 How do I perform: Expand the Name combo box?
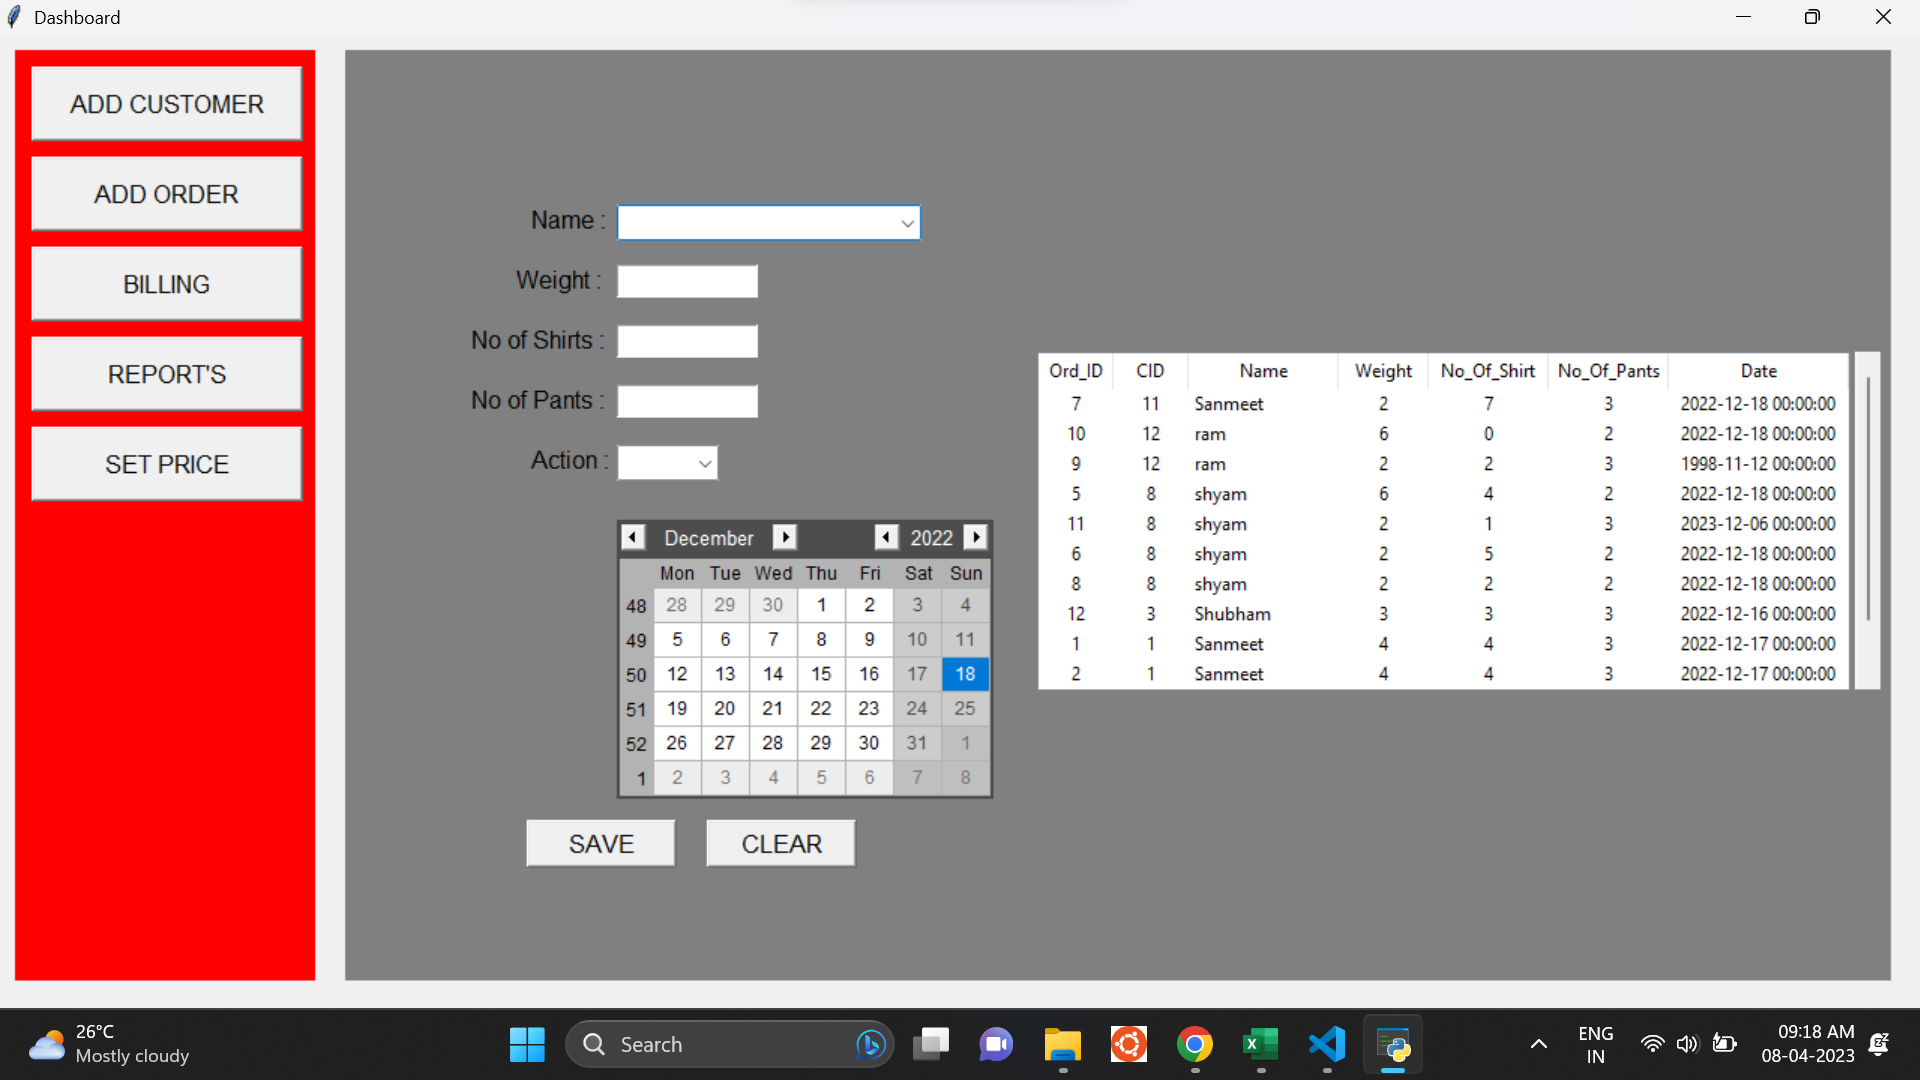pyautogui.click(x=907, y=223)
